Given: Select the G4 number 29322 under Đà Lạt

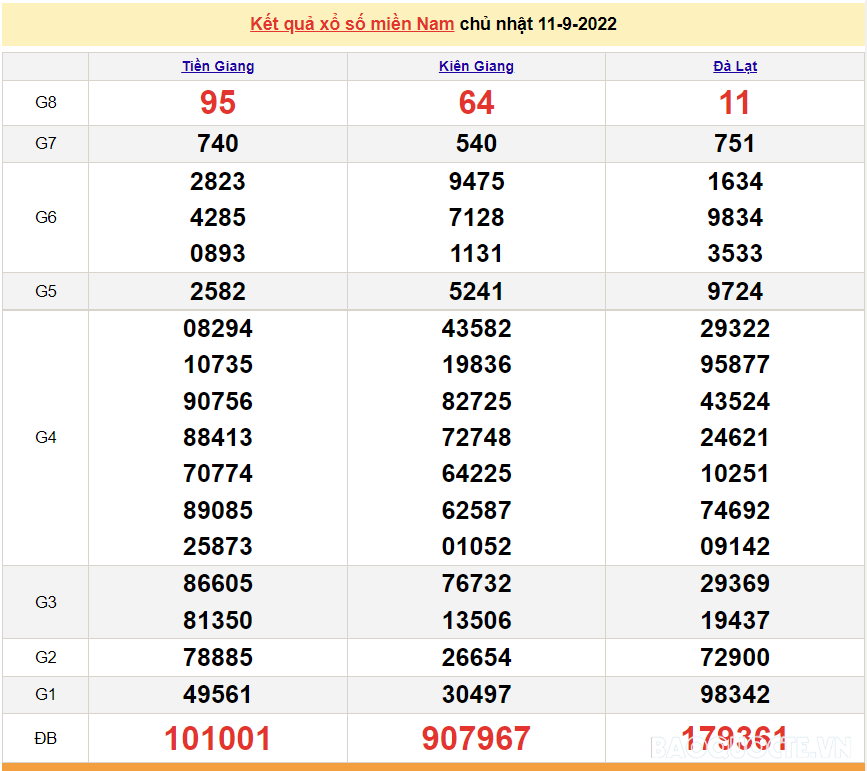Looking at the screenshot, I should pyautogui.click(x=735, y=329).
